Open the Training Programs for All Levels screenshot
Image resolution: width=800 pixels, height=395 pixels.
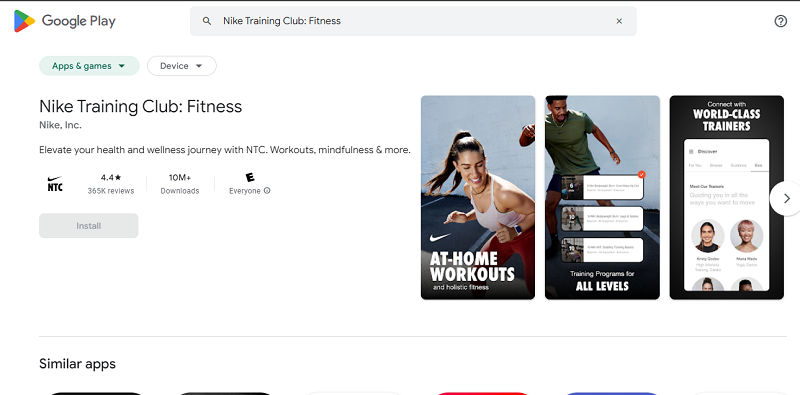pyautogui.click(x=603, y=198)
